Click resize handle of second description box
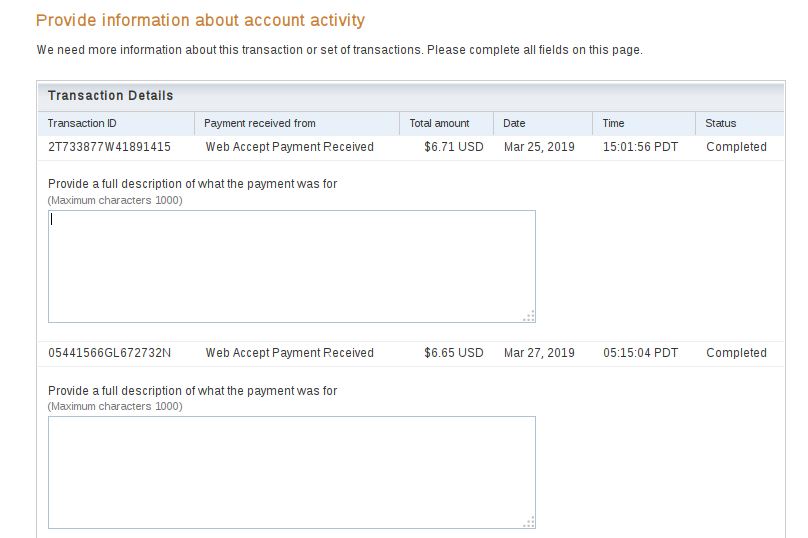 pos(529,522)
